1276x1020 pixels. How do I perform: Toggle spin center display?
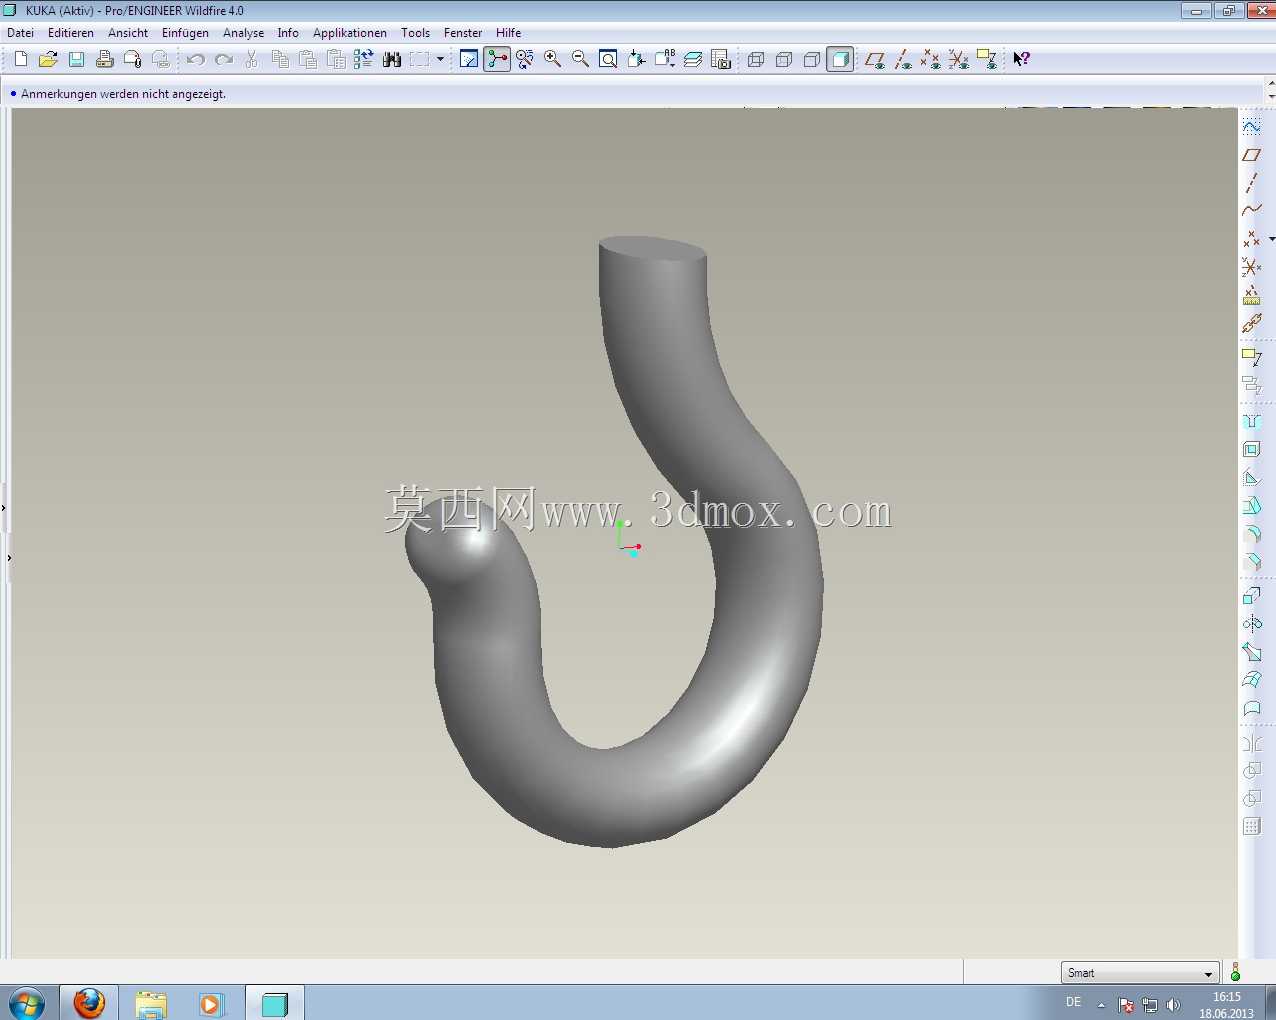(497, 60)
